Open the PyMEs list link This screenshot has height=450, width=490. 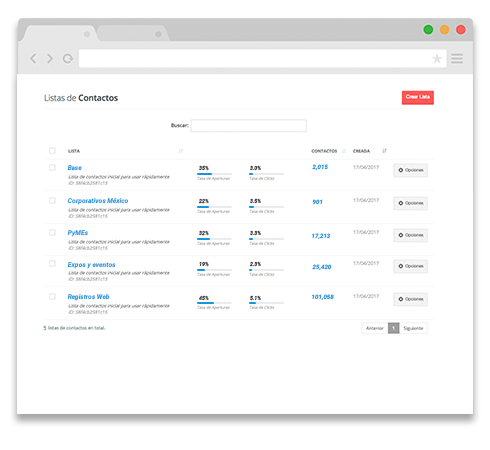point(78,233)
